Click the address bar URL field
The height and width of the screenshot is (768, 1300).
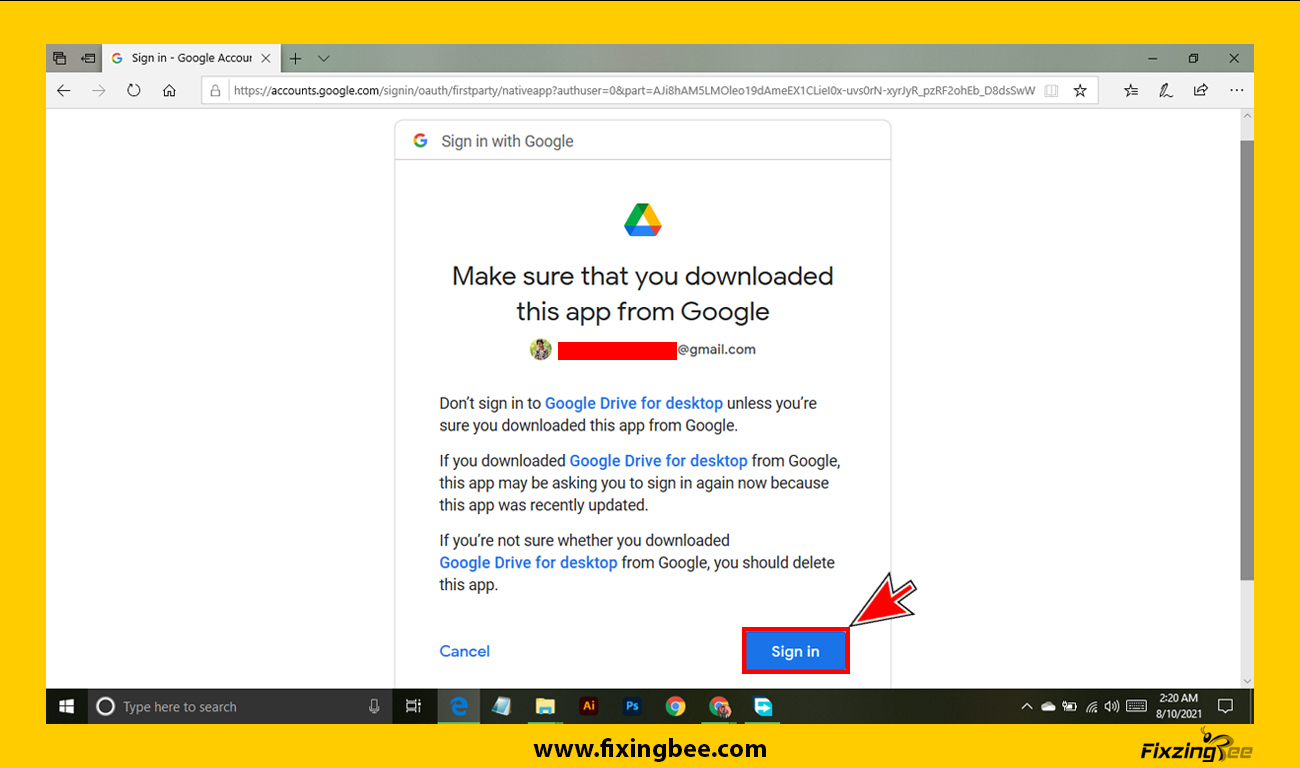pos(630,91)
